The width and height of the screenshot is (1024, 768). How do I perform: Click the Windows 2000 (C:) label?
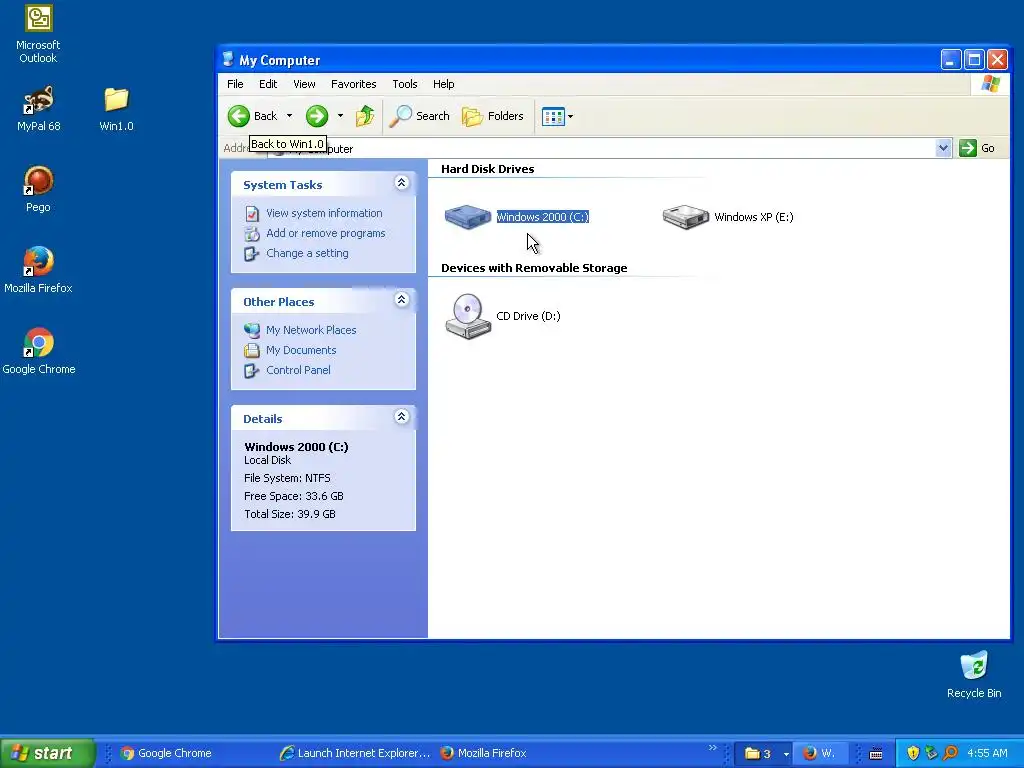tap(543, 217)
